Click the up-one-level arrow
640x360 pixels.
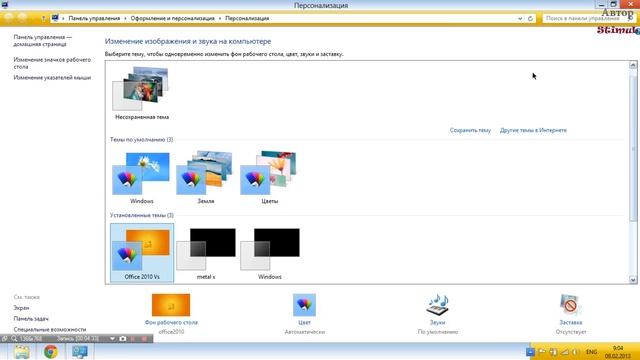[43, 18]
